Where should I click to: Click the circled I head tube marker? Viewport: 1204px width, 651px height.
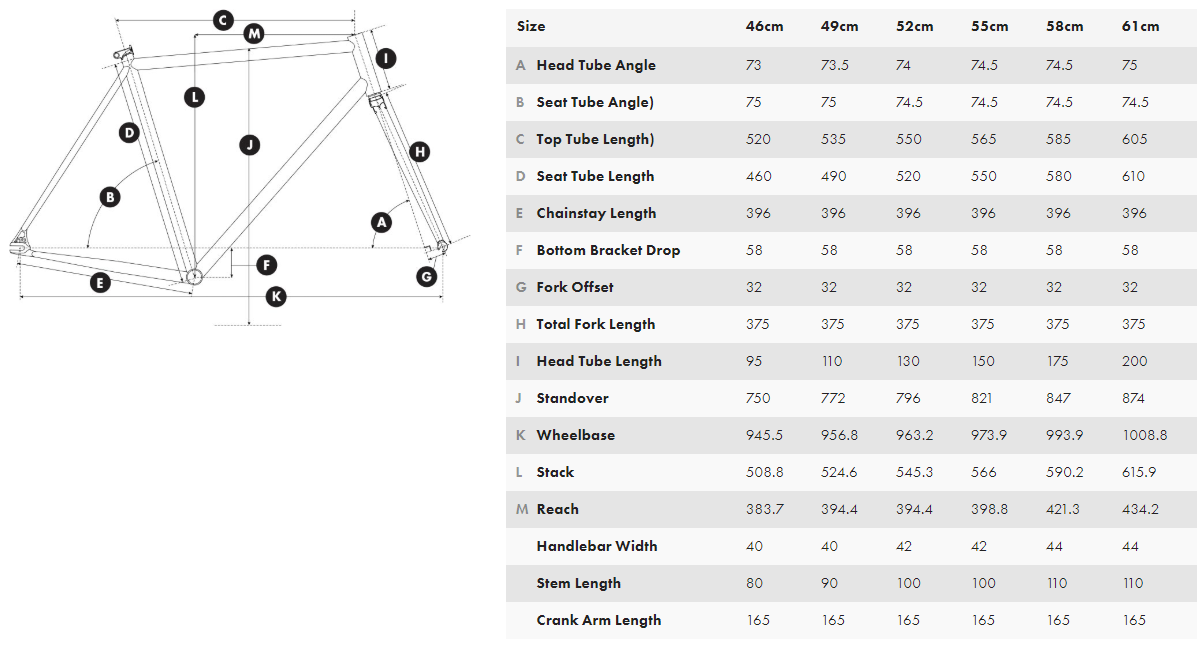click(x=386, y=58)
